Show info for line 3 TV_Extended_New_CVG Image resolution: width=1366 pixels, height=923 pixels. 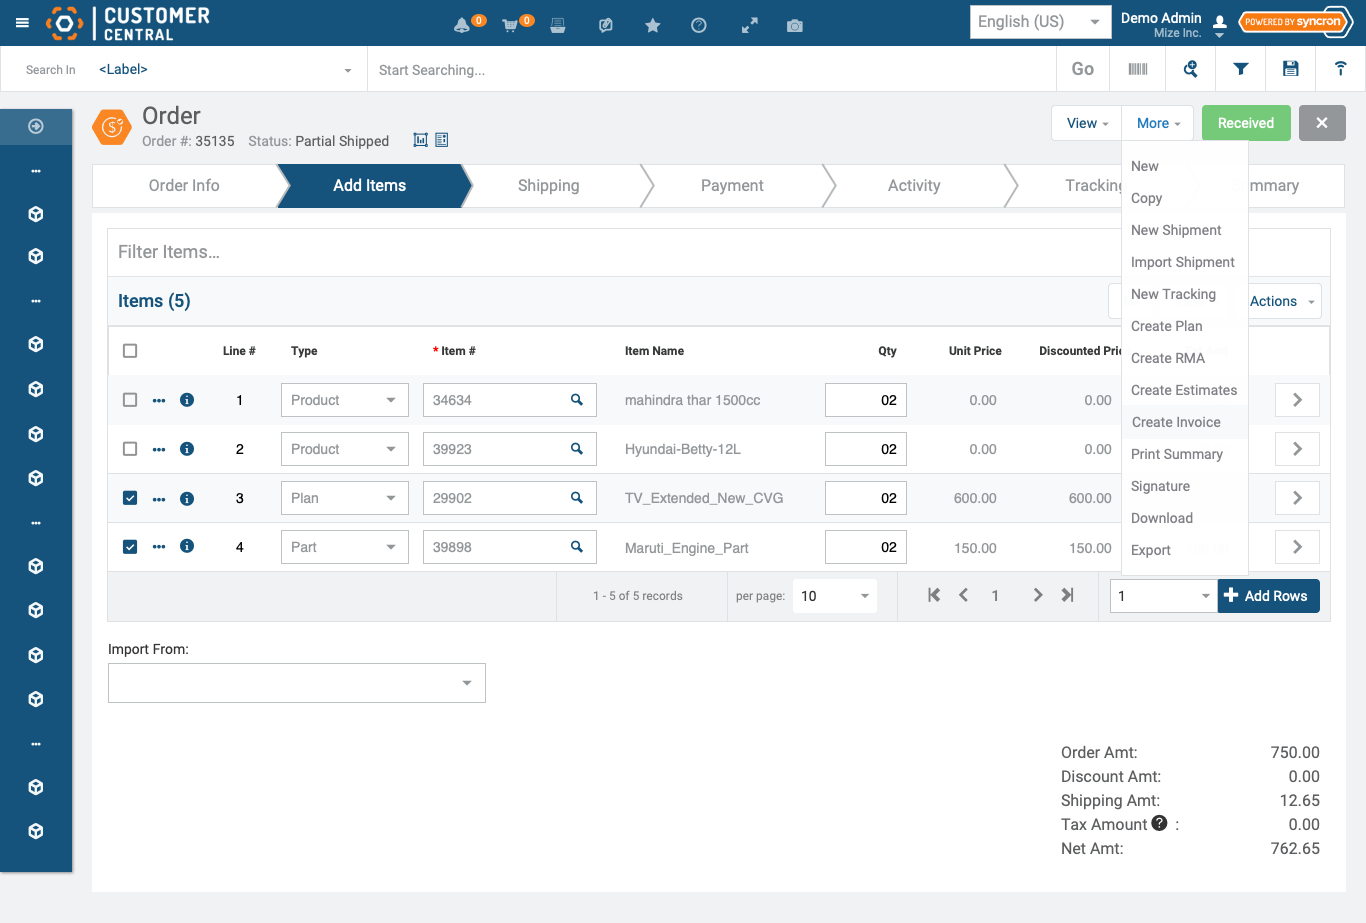[x=187, y=498]
